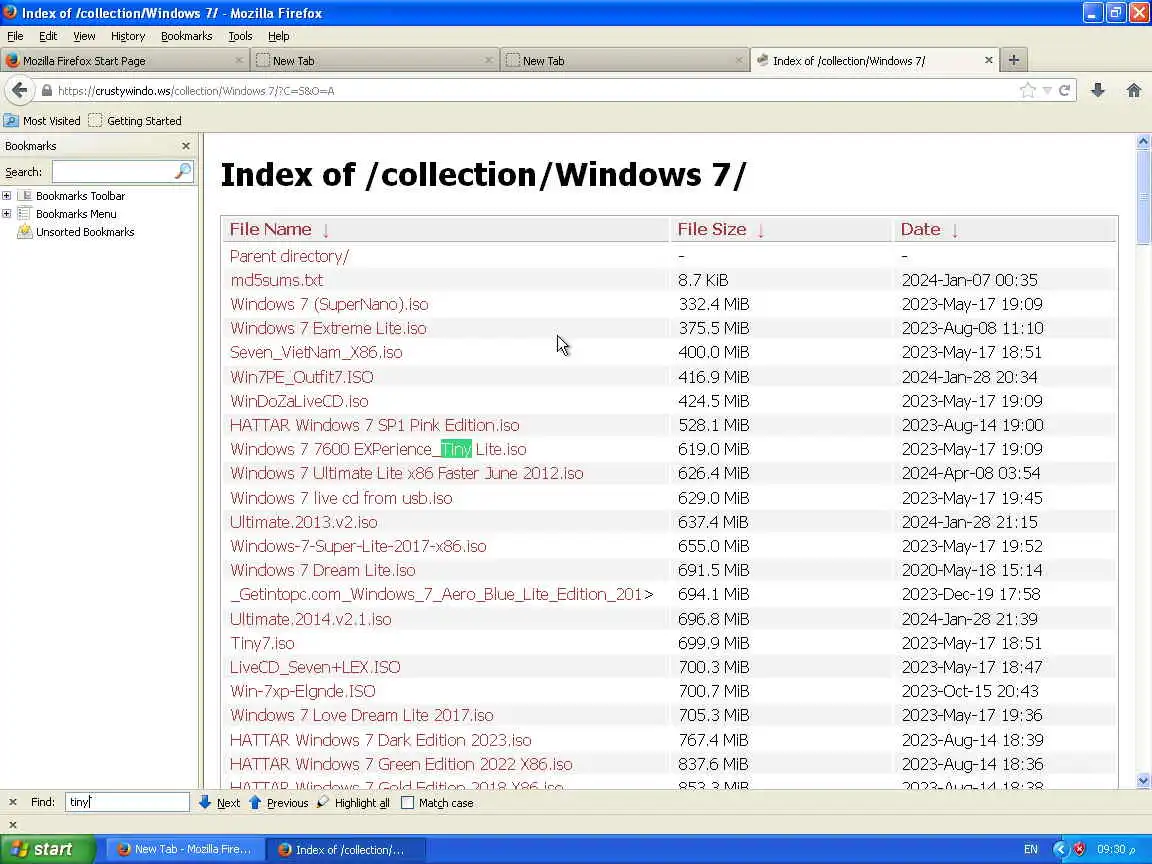Click the page scrollbar up arrow
The image size is (1152, 864).
tap(1143, 141)
